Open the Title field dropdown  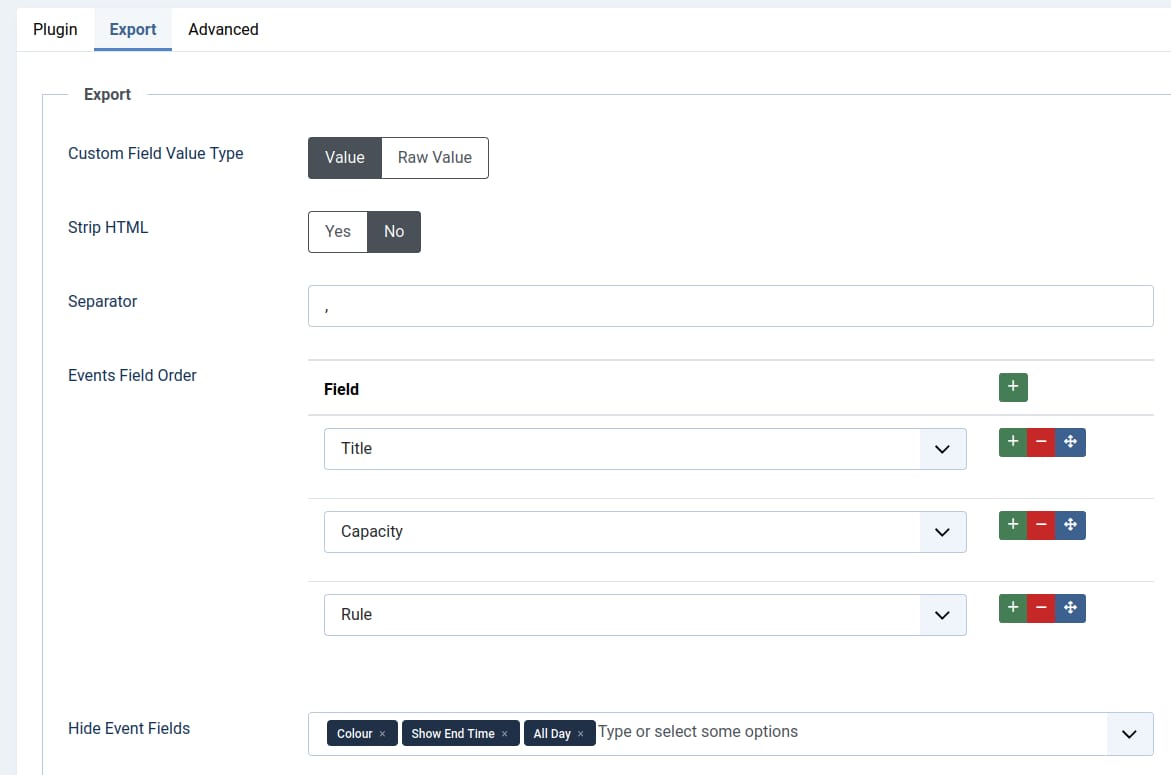941,448
